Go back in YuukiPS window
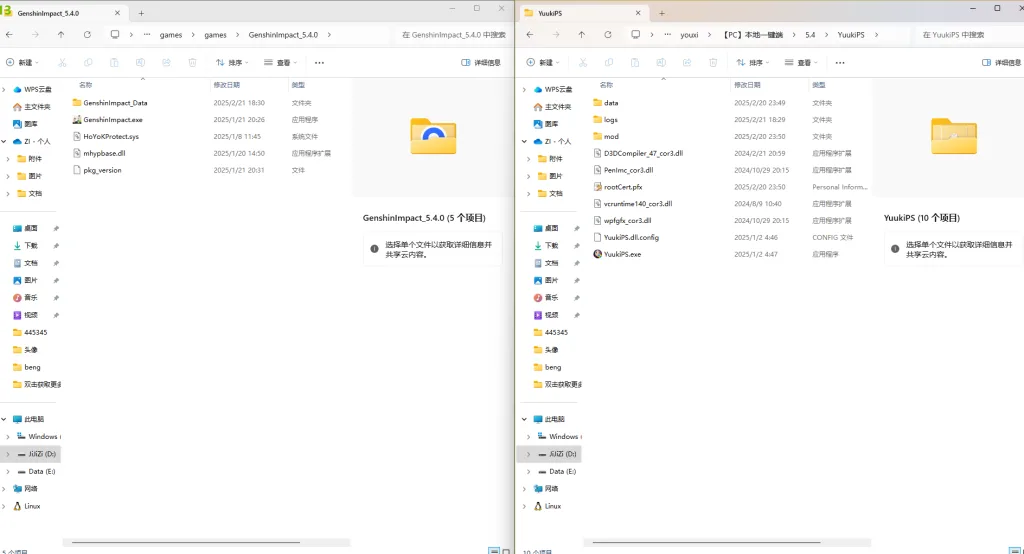This screenshot has width=1024, height=554. point(530,35)
